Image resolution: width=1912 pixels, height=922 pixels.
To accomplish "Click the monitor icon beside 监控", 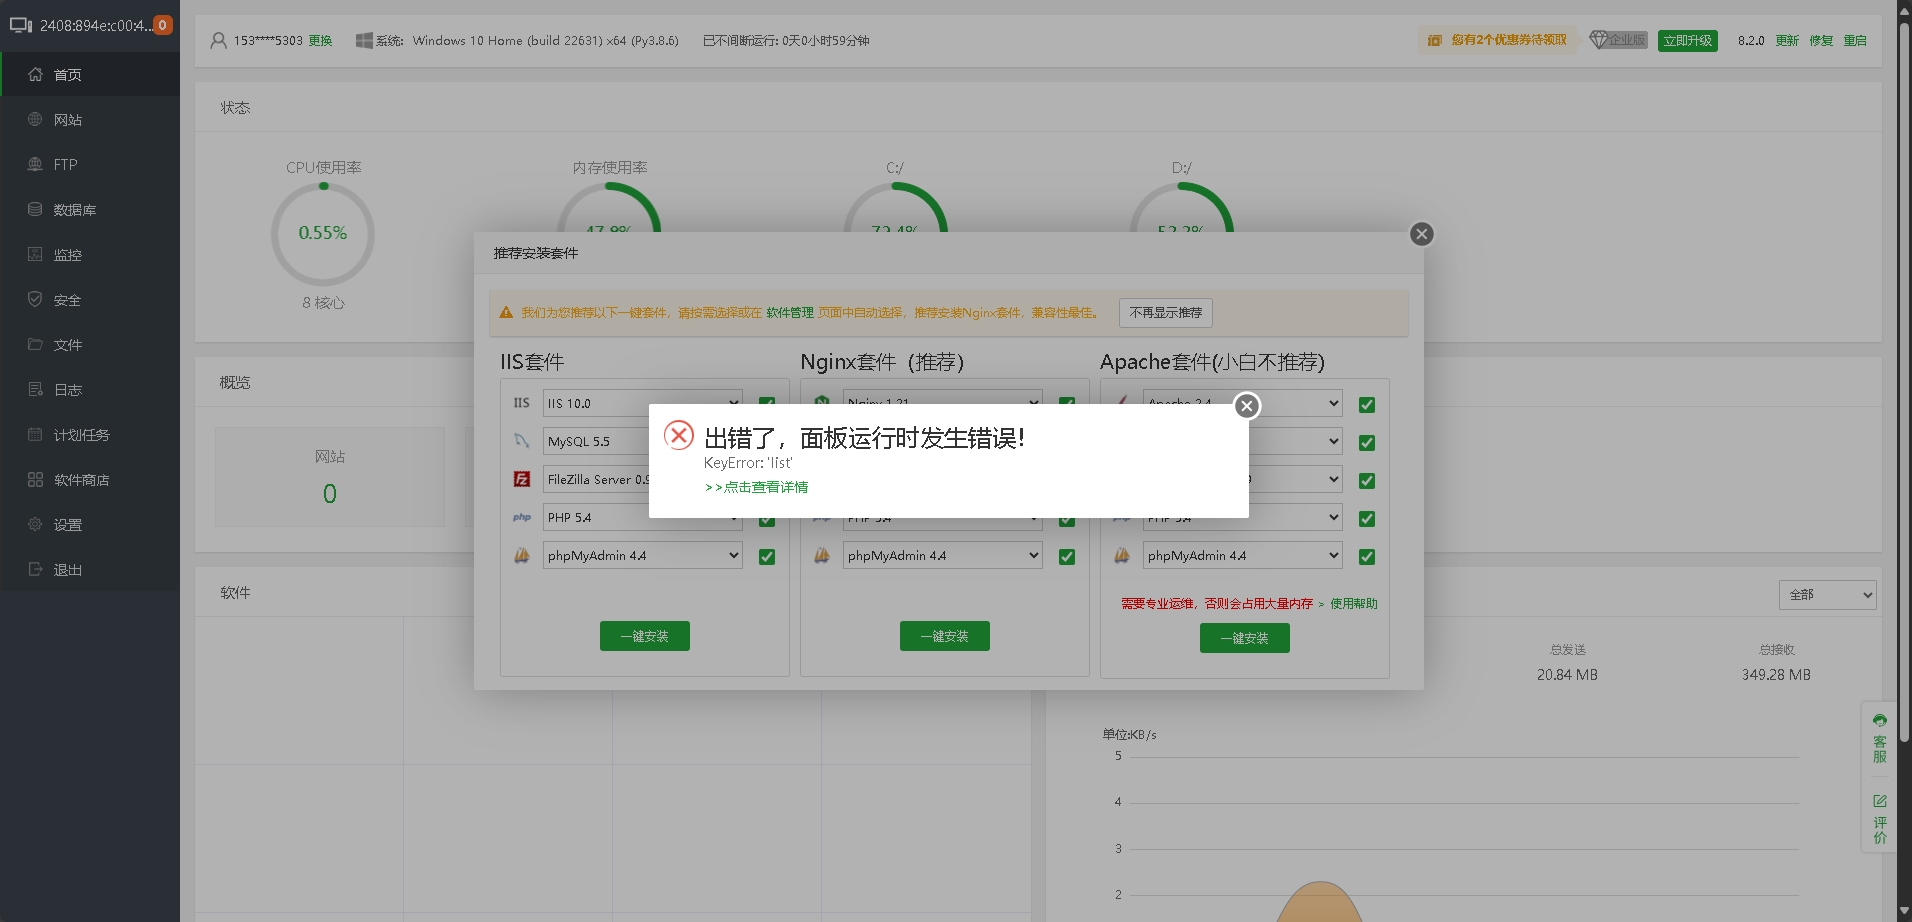I will (x=35, y=254).
